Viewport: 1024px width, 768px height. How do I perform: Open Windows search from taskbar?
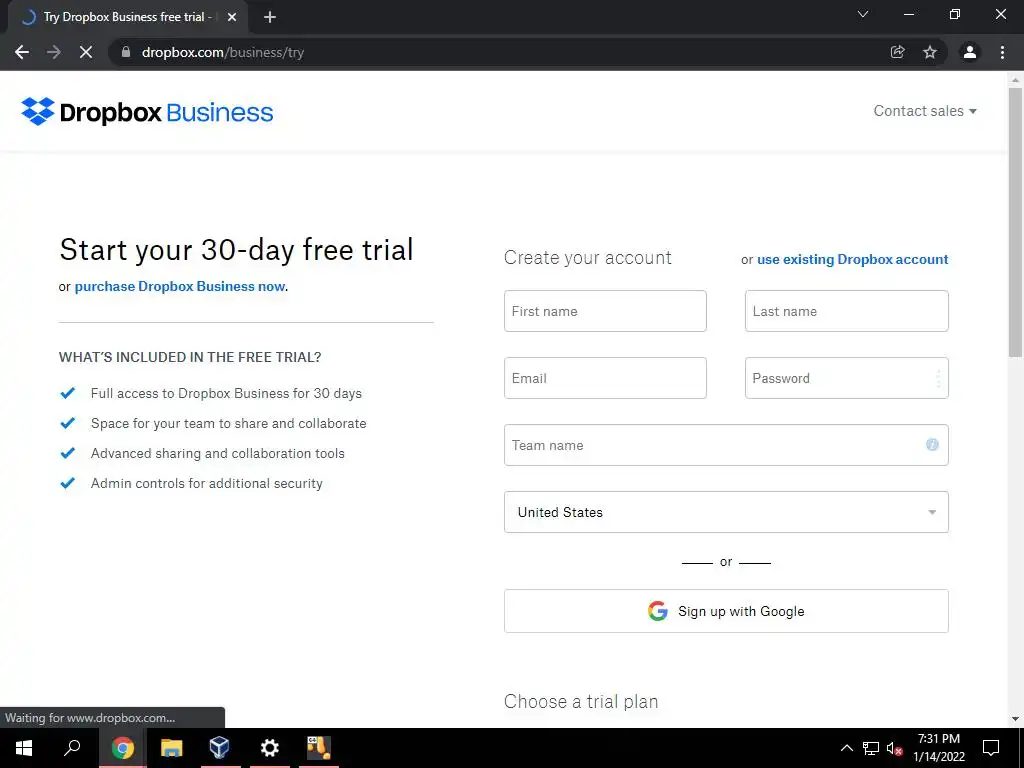(72, 748)
